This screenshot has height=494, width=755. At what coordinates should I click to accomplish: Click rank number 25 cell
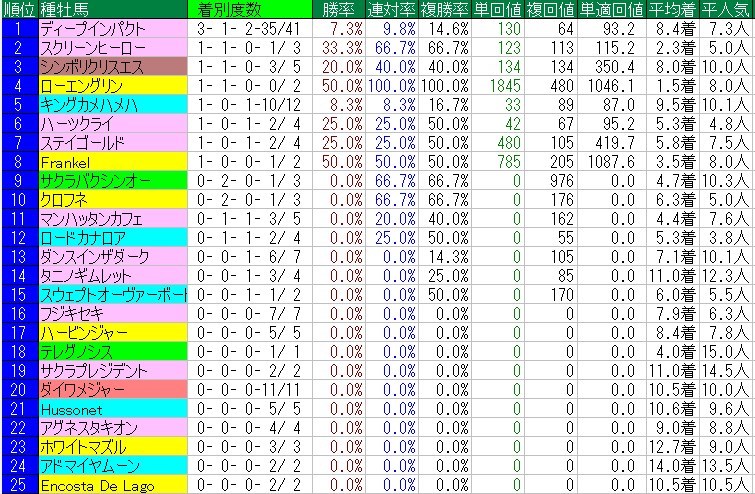click(x=19, y=485)
